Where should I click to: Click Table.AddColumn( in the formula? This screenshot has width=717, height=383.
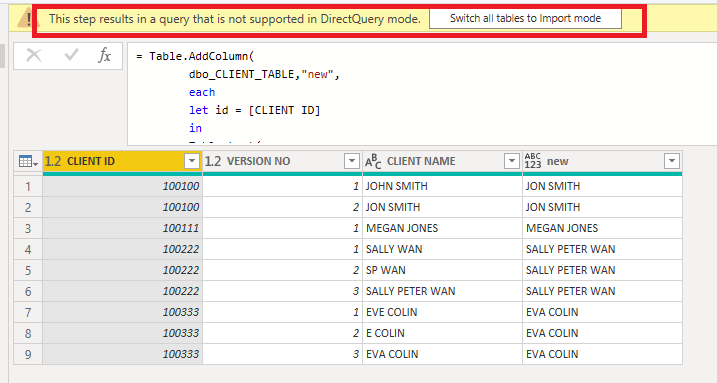pyautogui.click(x=202, y=56)
